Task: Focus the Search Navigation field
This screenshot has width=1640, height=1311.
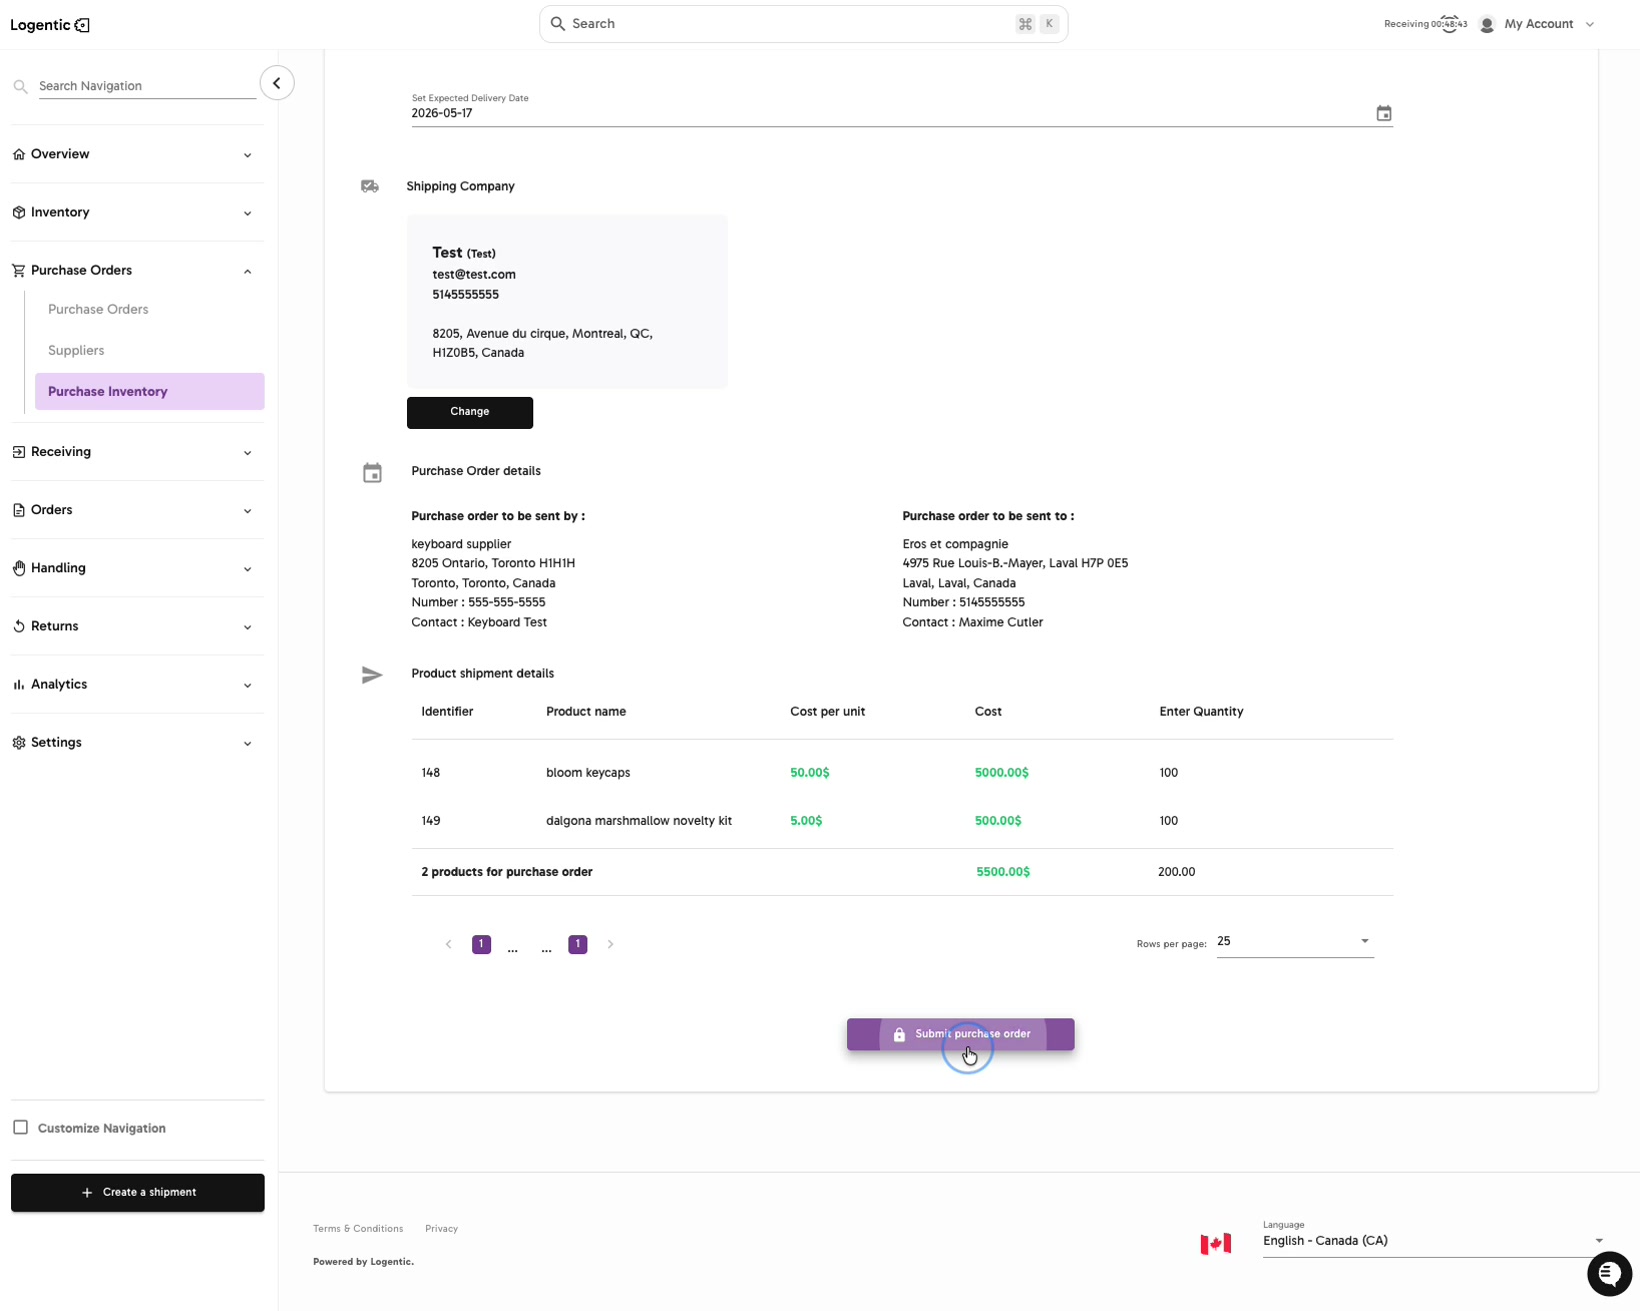Action: (x=147, y=86)
